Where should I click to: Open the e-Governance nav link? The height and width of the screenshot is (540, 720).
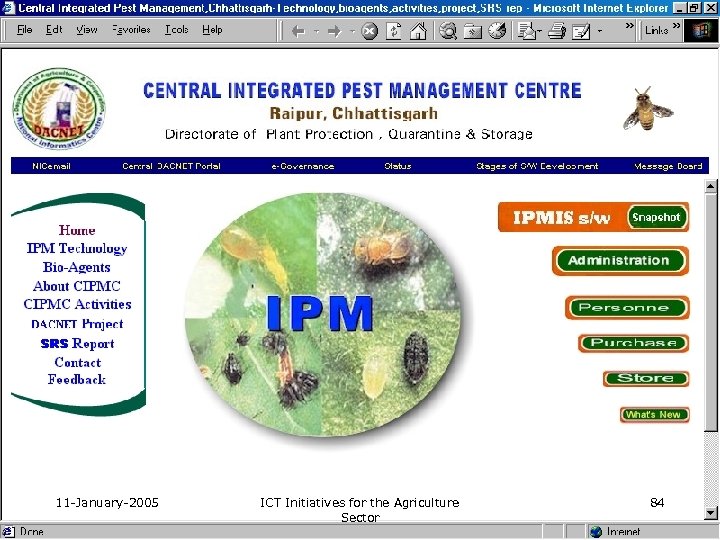point(303,166)
